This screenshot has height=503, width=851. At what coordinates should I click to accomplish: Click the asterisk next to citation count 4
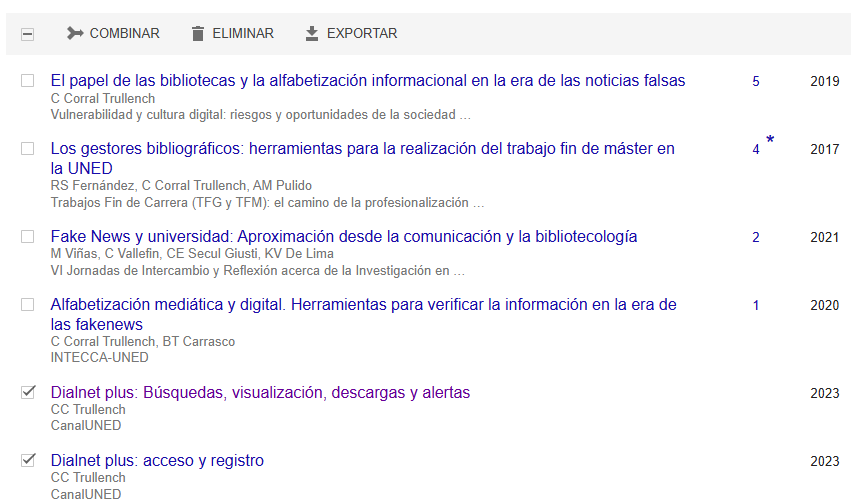(x=770, y=141)
